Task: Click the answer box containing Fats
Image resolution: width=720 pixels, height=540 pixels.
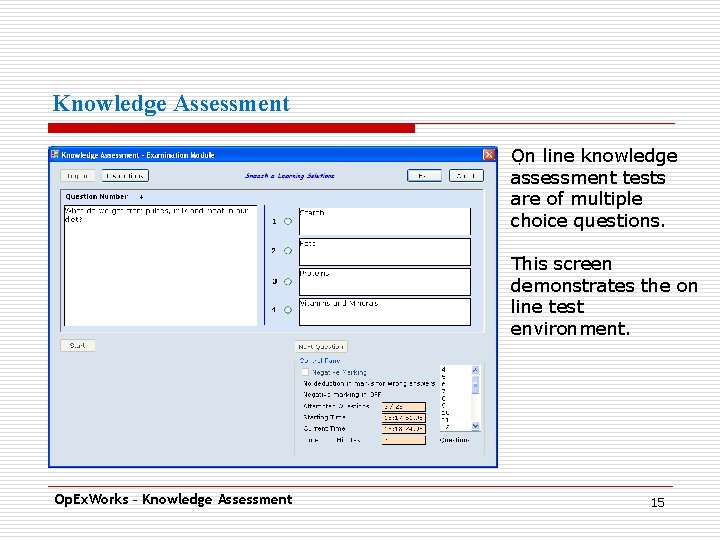Action: [385, 252]
